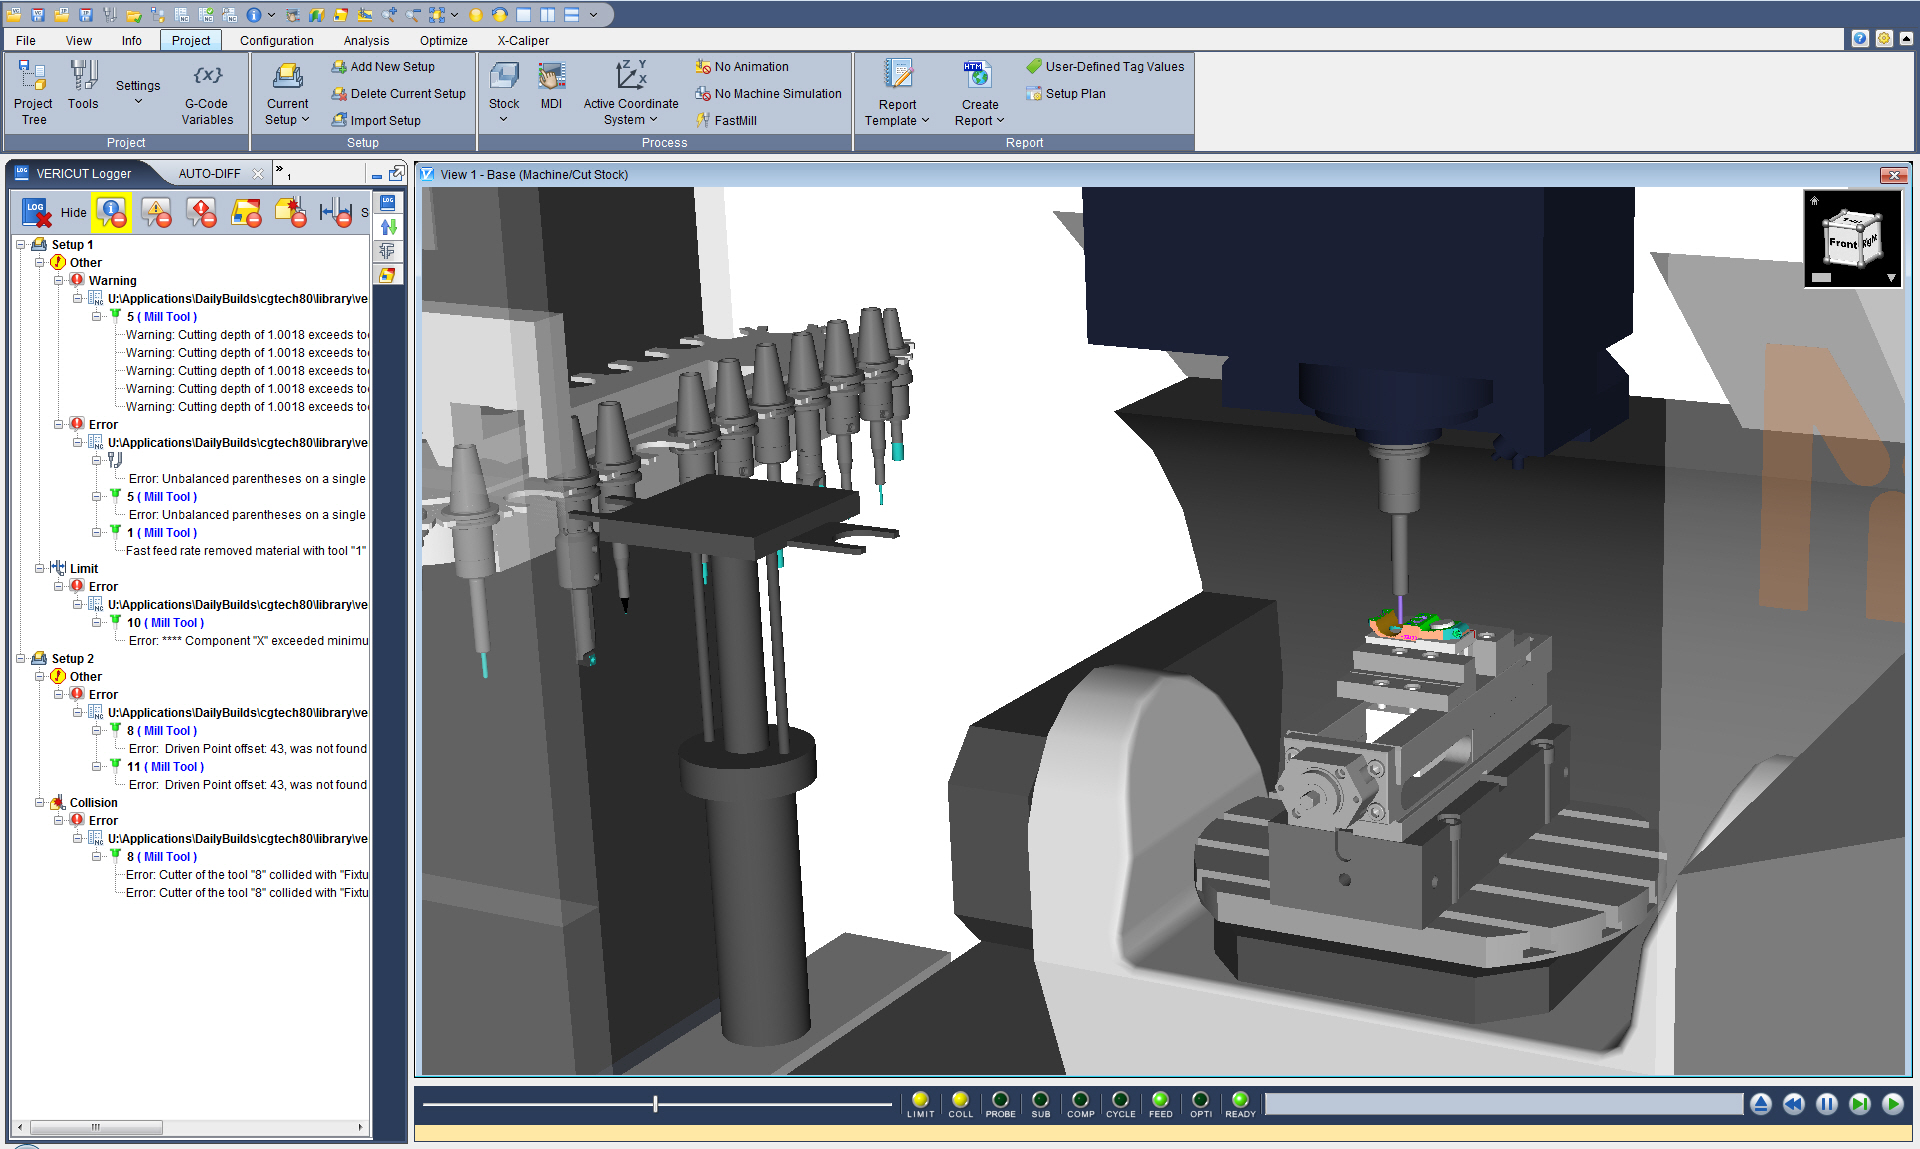Select the two vertical views layout icon

(547, 15)
